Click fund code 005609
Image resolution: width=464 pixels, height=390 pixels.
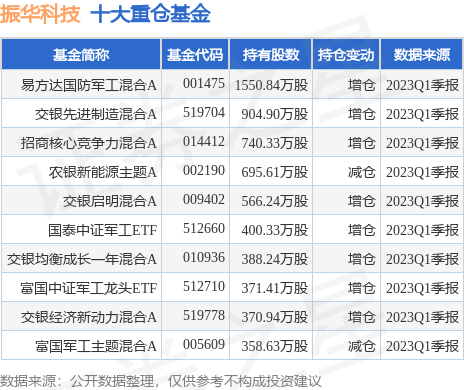click(204, 344)
